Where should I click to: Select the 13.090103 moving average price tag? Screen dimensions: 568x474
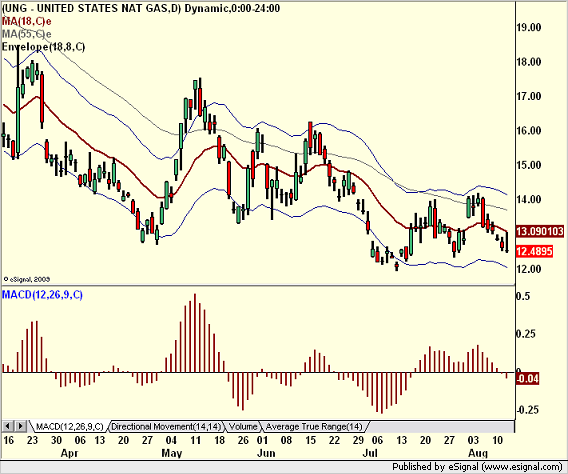point(539,231)
